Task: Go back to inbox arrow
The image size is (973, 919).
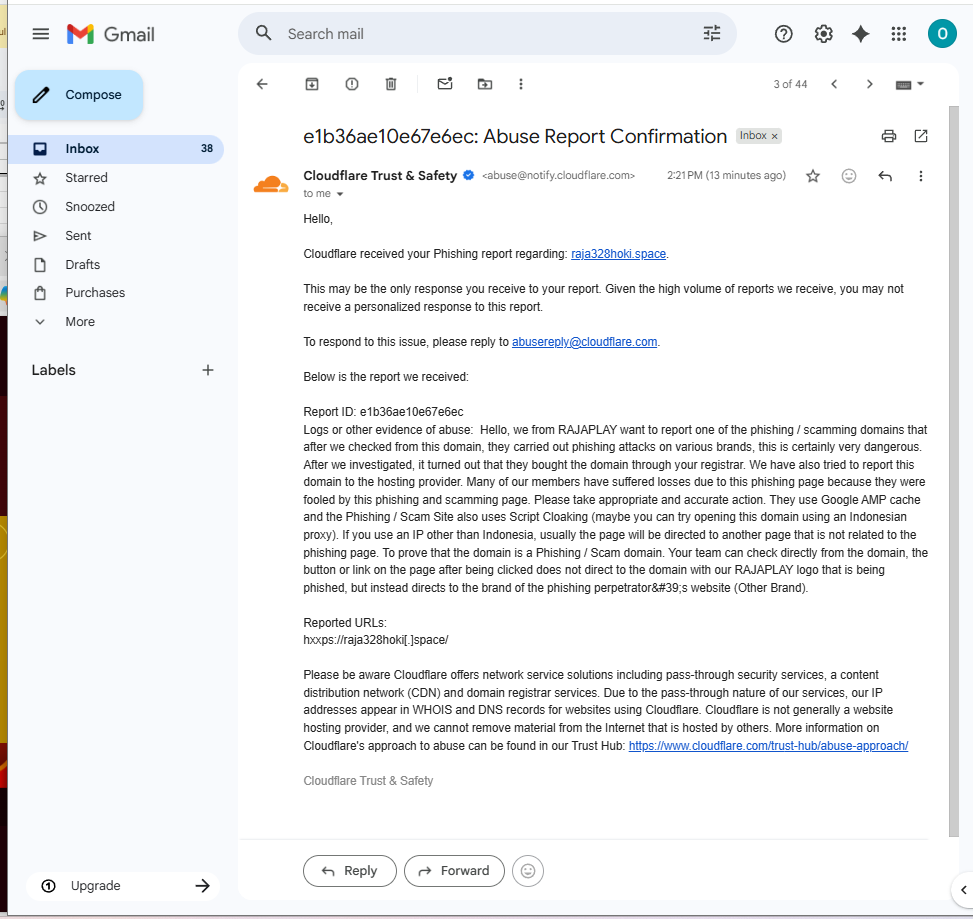Action: coord(262,84)
